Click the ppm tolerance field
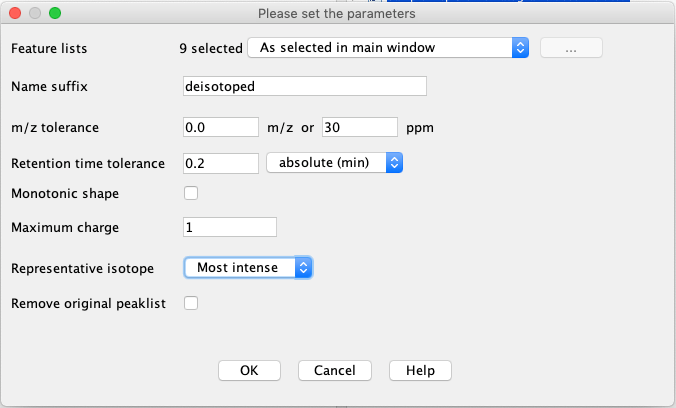 tap(360, 127)
